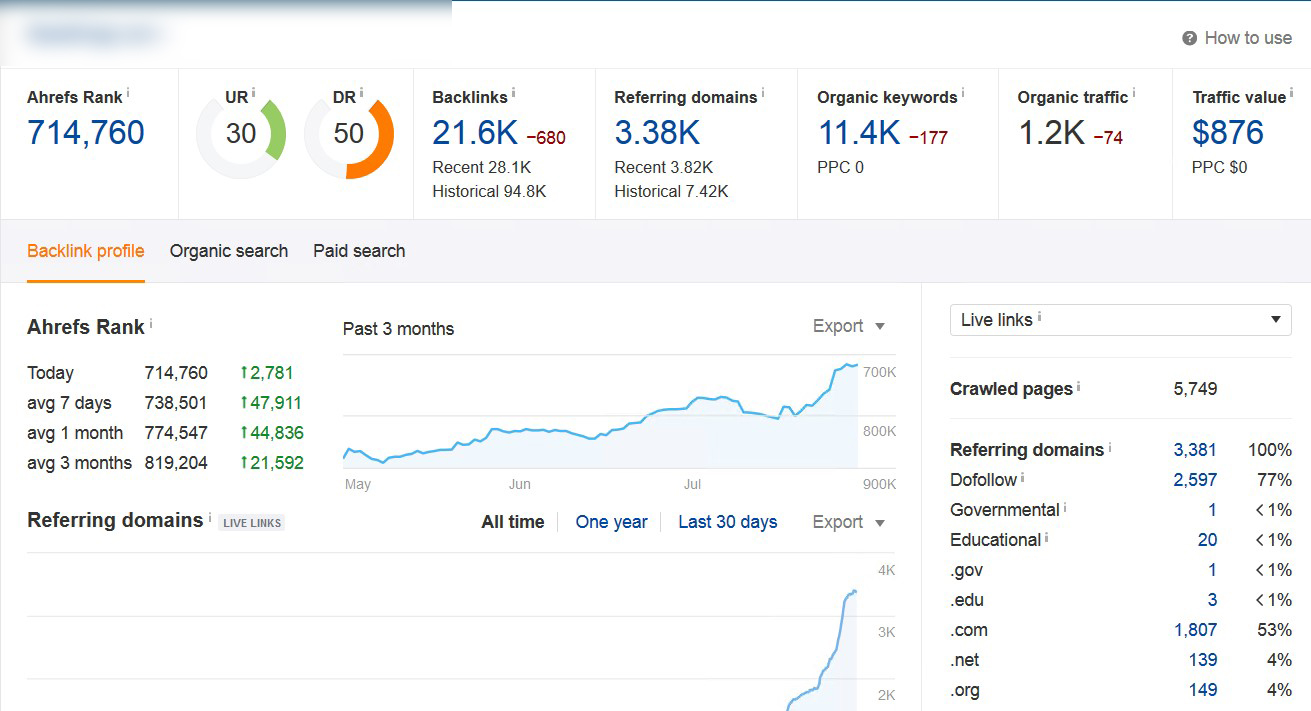Click How to use link
Viewport: 1311px width, 711px height.
click(x=1248, y=38)
